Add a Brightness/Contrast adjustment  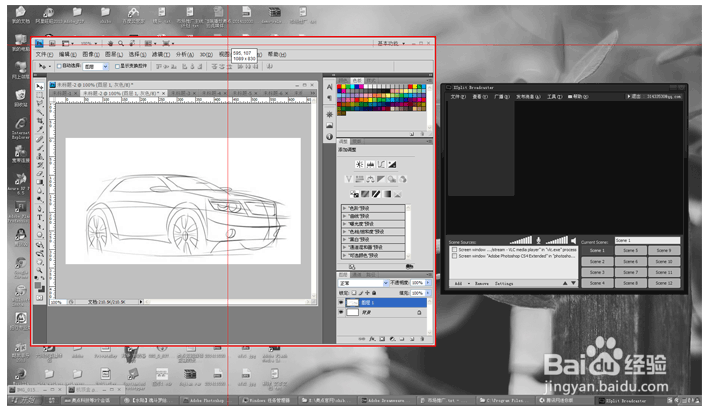pyautogui.click(x=359, y=164)
